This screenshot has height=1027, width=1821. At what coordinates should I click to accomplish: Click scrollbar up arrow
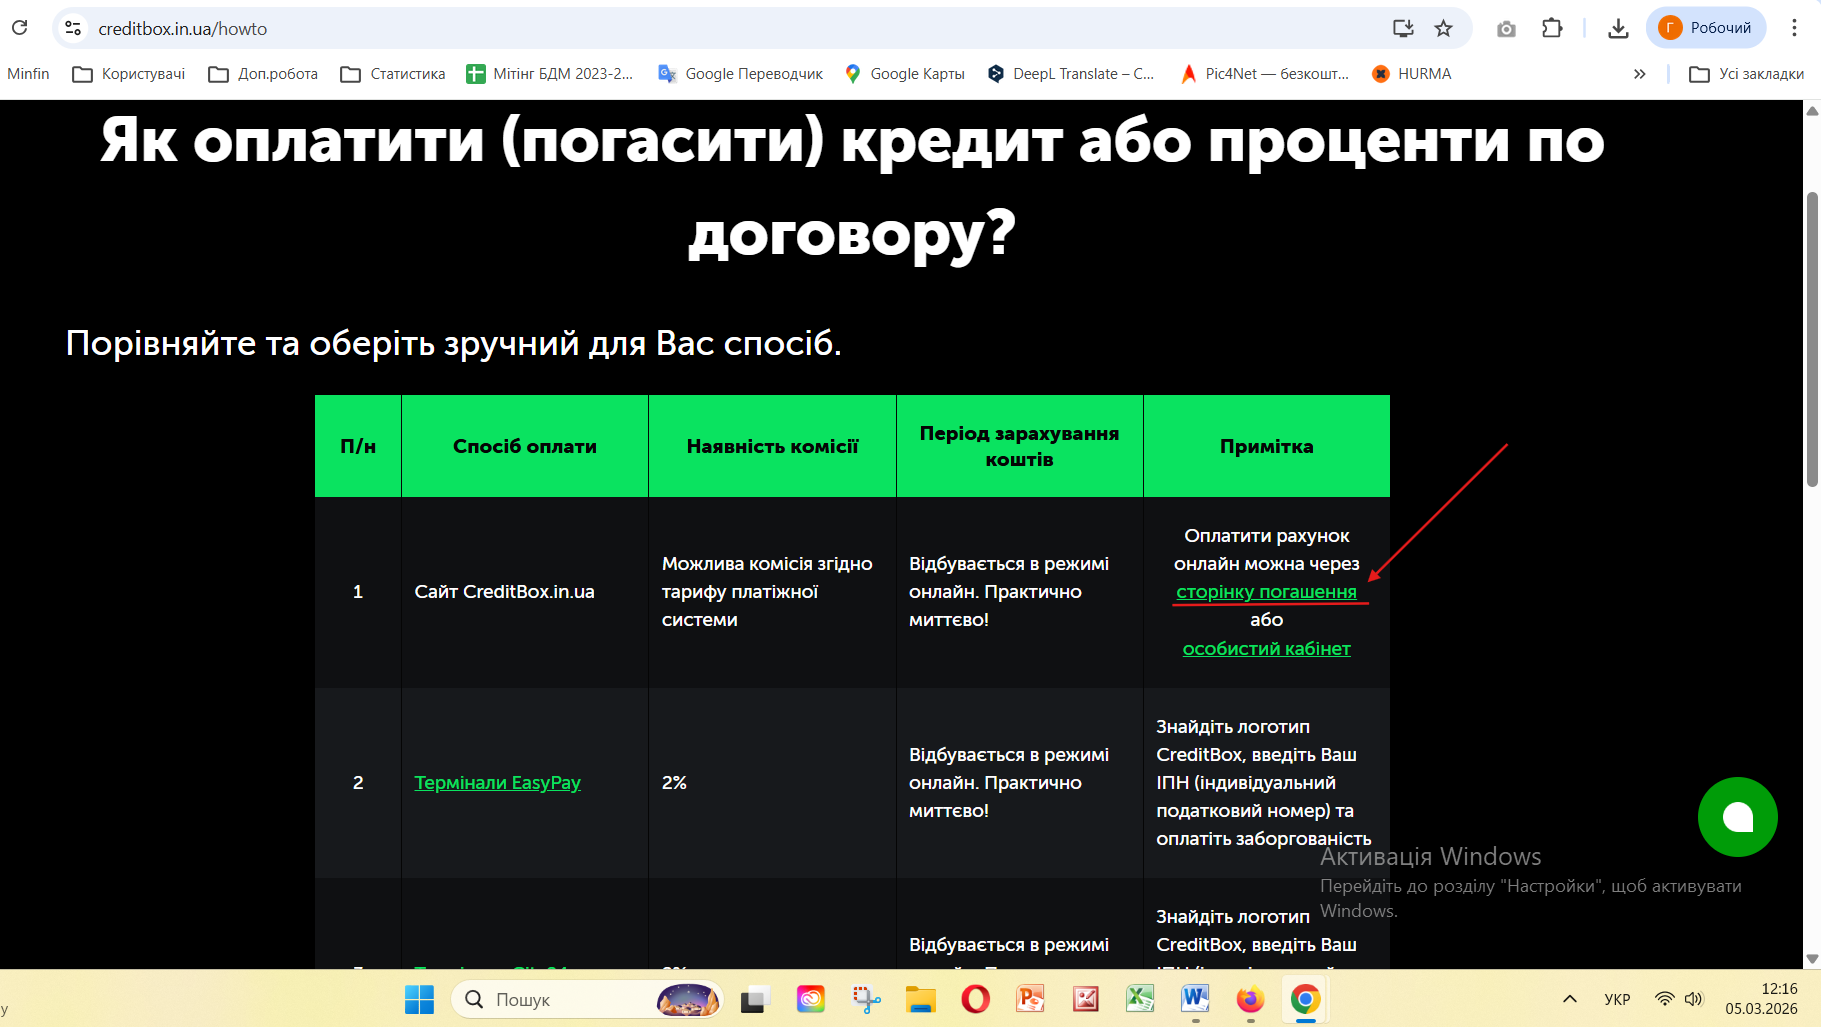1812,111
